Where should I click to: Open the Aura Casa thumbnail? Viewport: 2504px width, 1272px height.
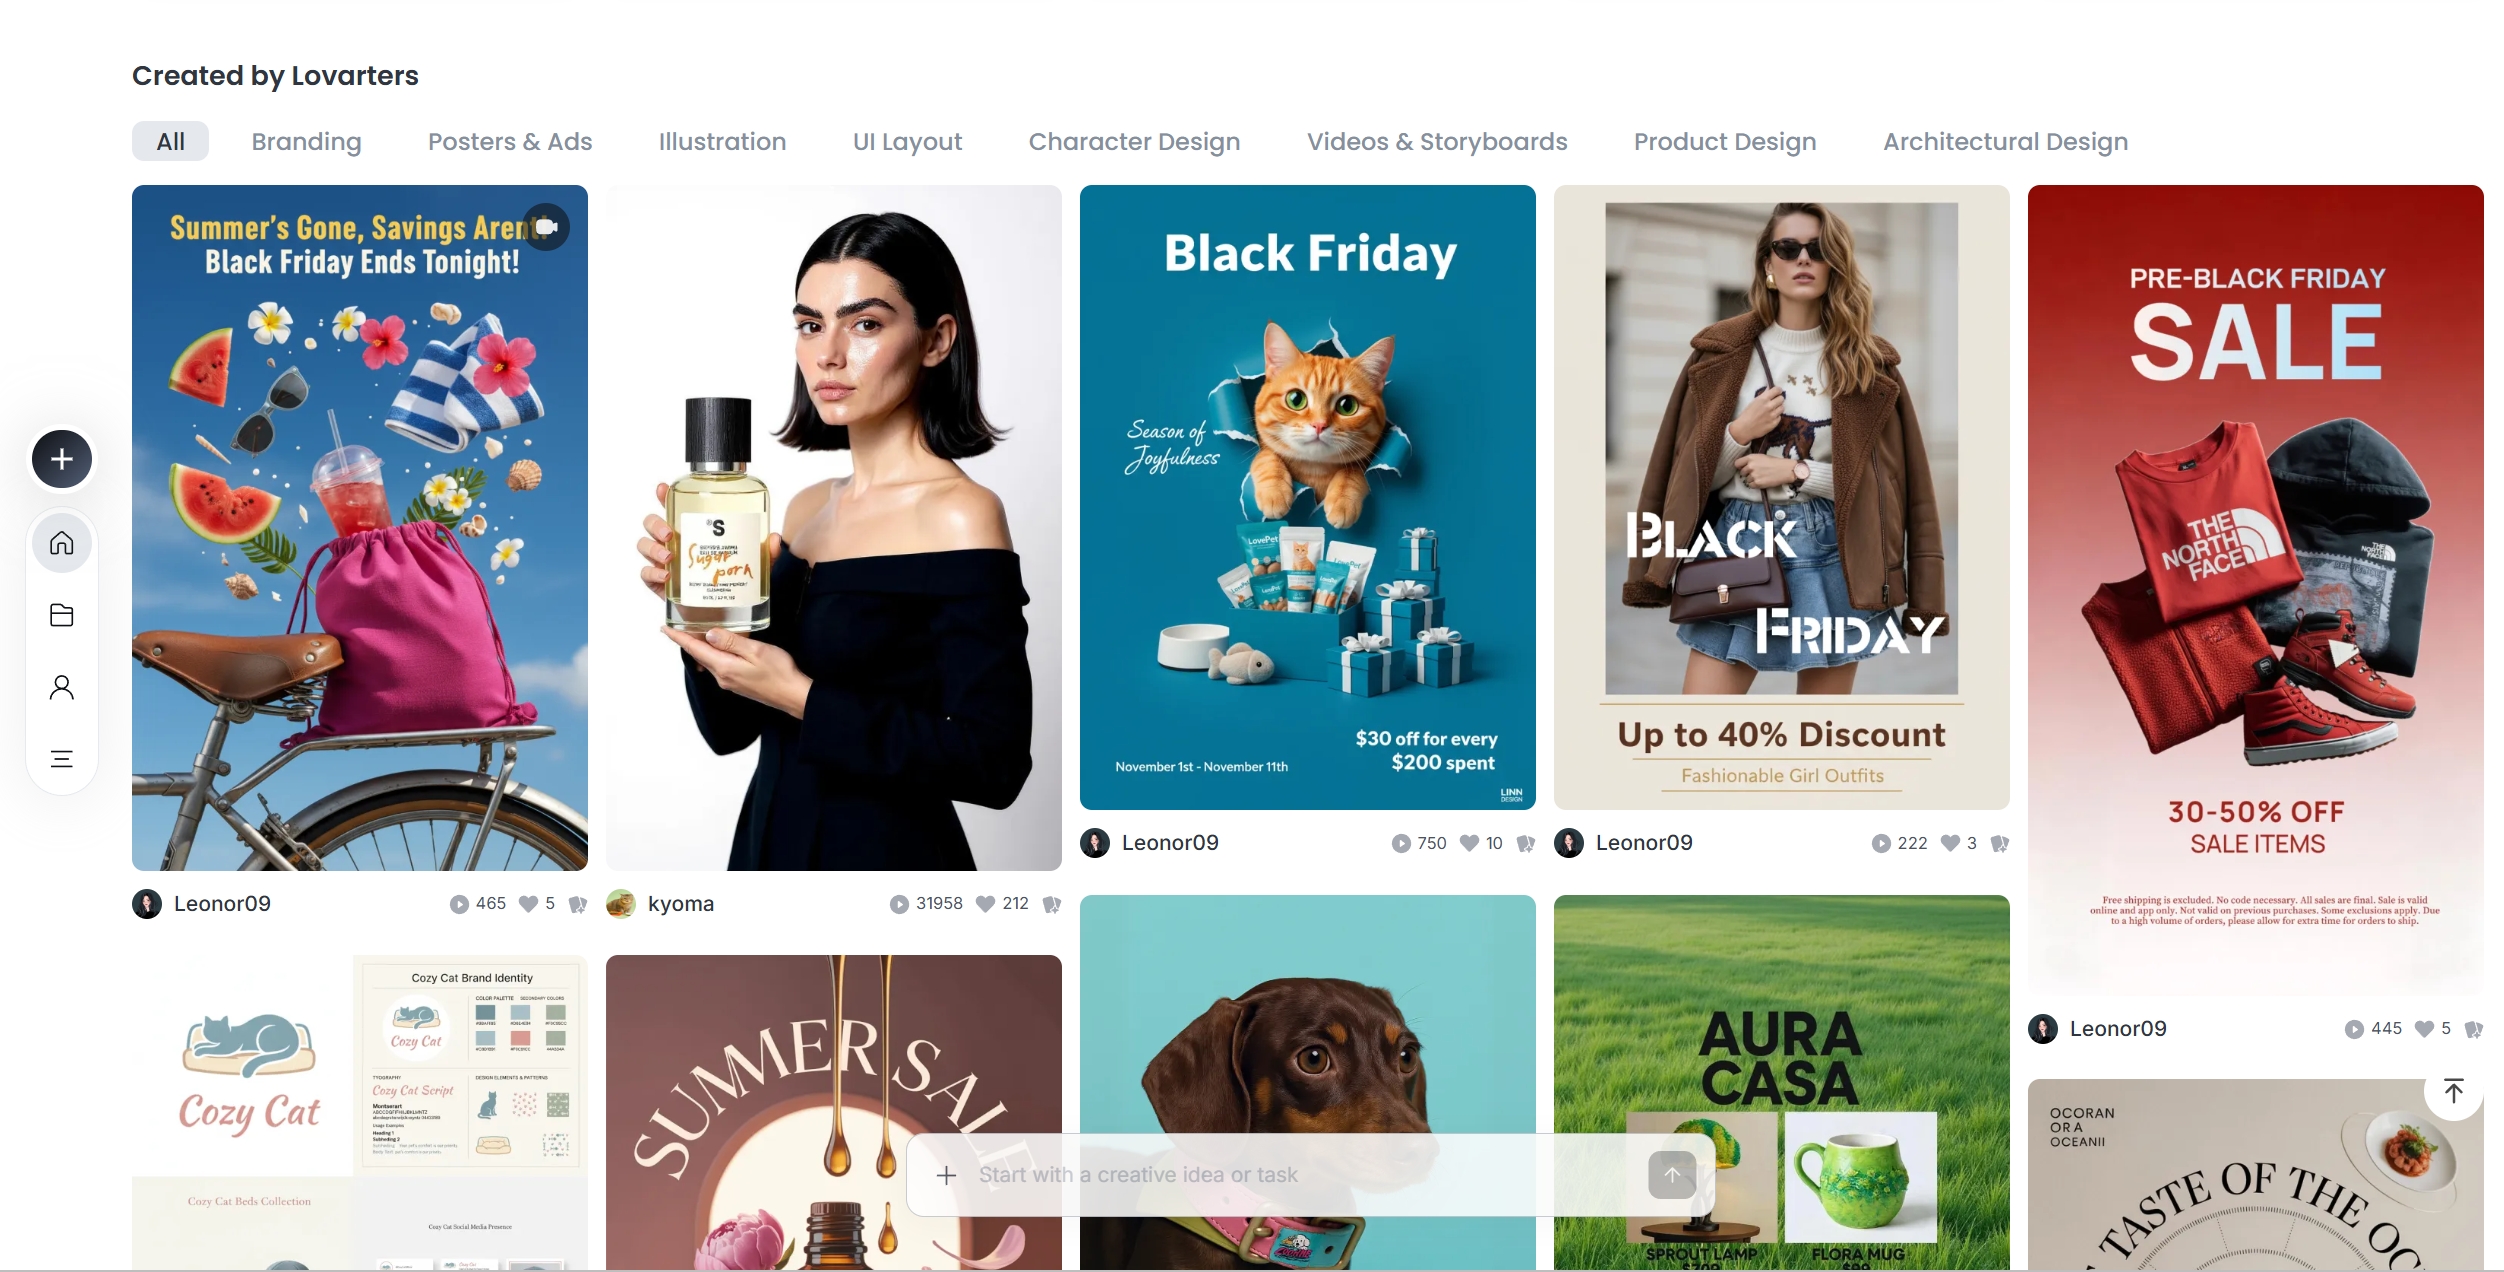[x=1782, y=1082]
